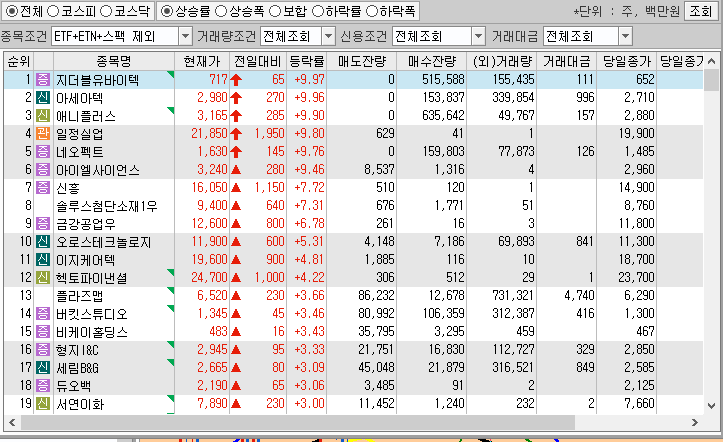723x442 pixels.
Task: Select the 코스피 radio button
Action: coord(53,11)
